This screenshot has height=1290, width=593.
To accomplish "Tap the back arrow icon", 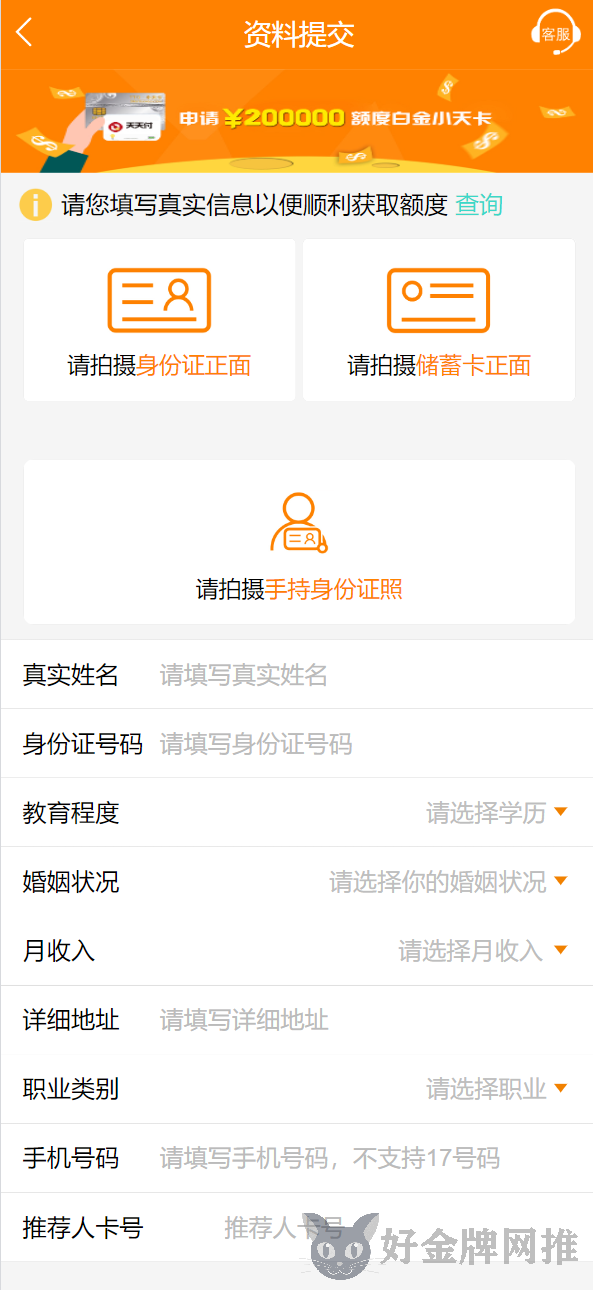I will pyautogui.click(x=24, y=33).
